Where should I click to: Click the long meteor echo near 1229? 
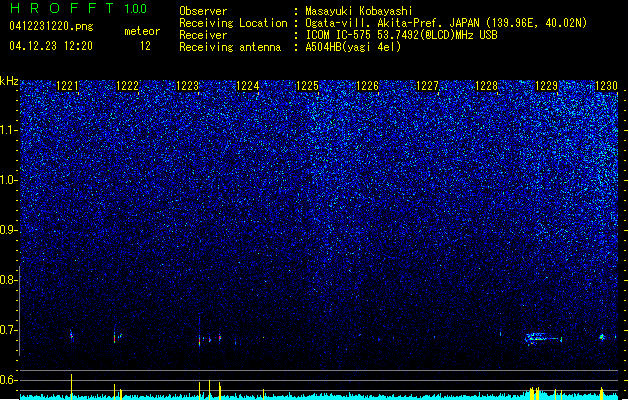[544, 339]
